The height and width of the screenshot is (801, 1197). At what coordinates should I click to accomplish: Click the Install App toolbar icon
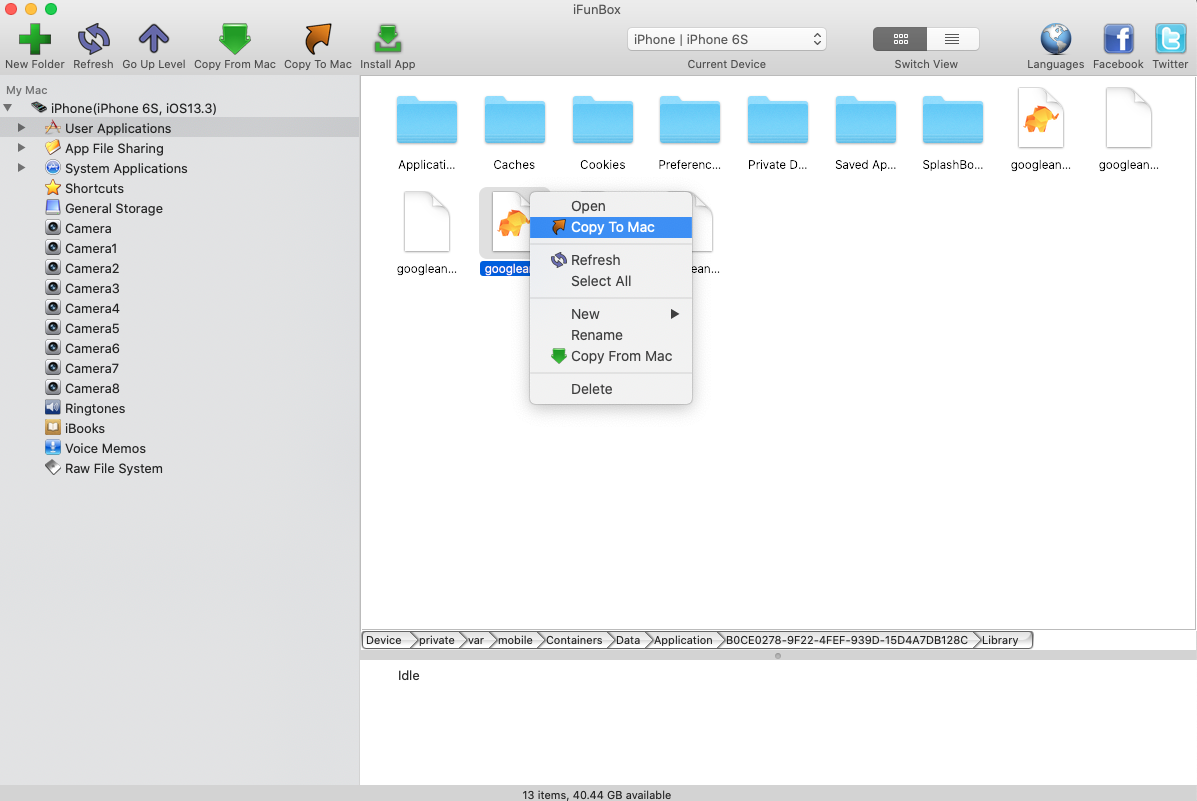click(x=388, y=39)
